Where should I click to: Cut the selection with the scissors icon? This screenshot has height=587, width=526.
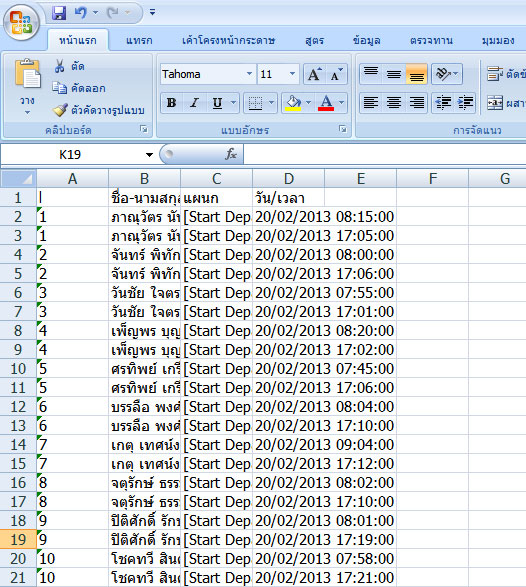(59, 66)
